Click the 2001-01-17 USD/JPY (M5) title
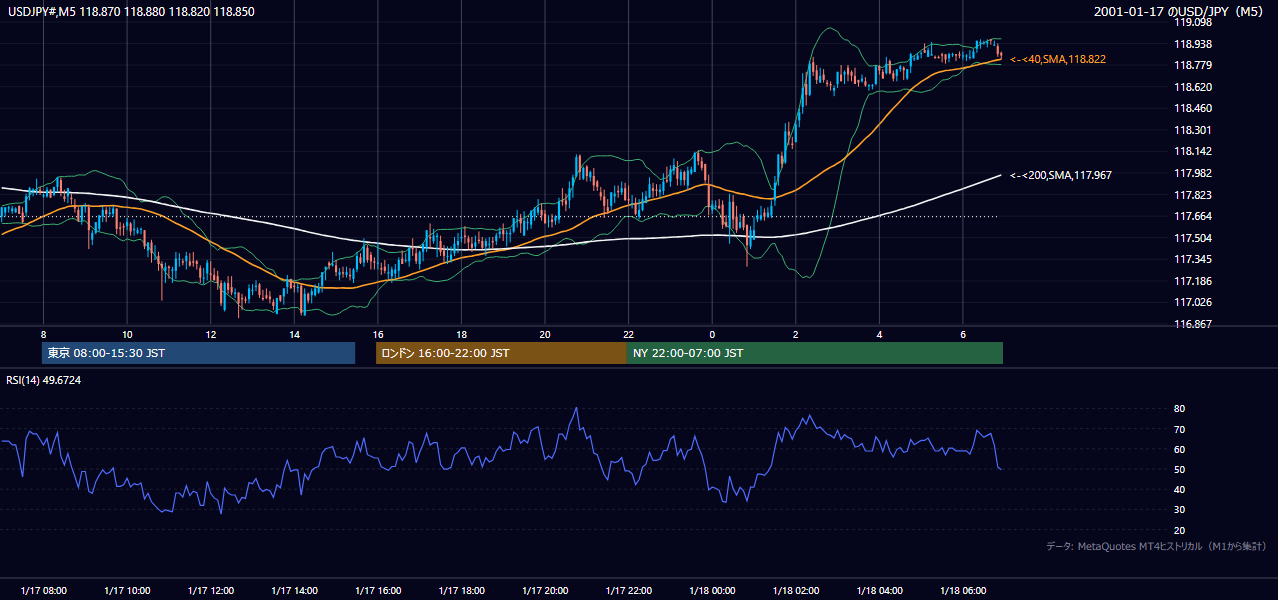The height and width of the screenshot is (600, 1278). (x=1180, y=11)
